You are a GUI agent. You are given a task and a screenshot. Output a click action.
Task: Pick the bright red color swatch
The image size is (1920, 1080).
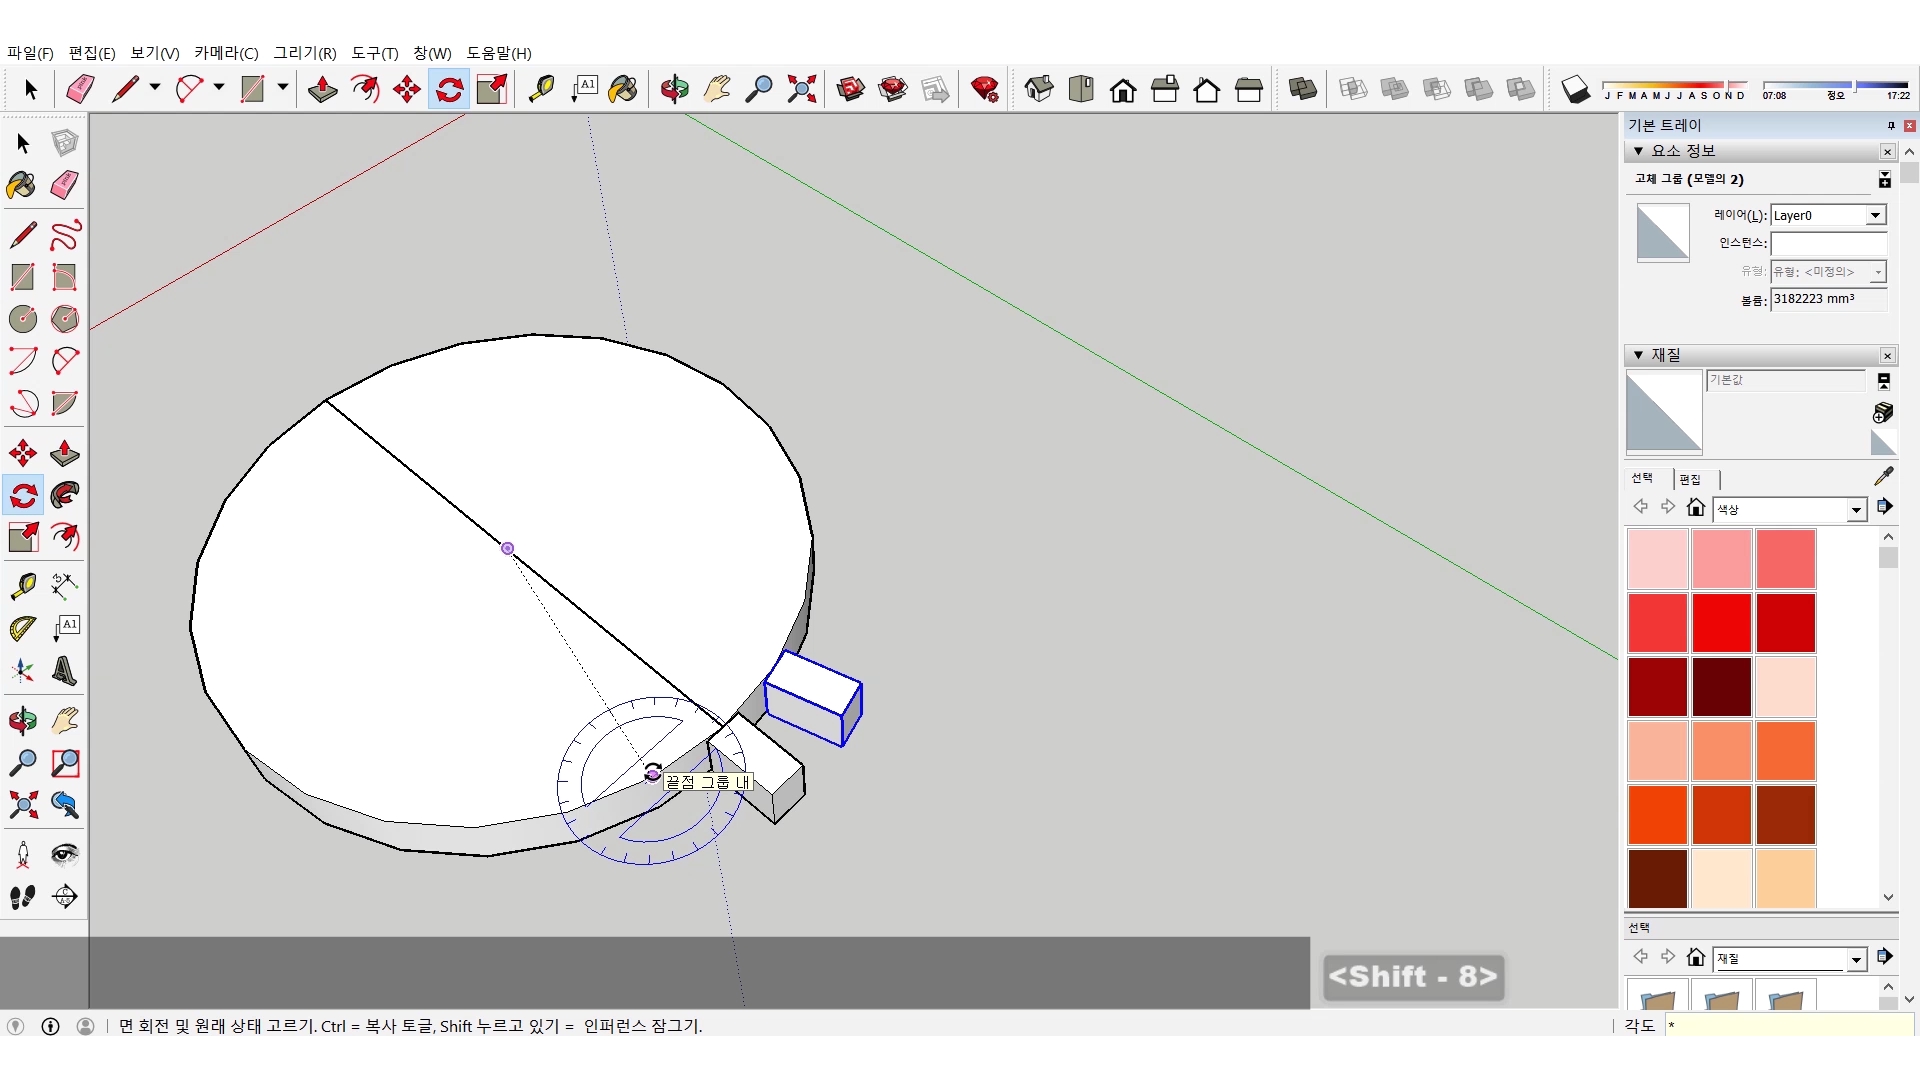coord(1721,622)
